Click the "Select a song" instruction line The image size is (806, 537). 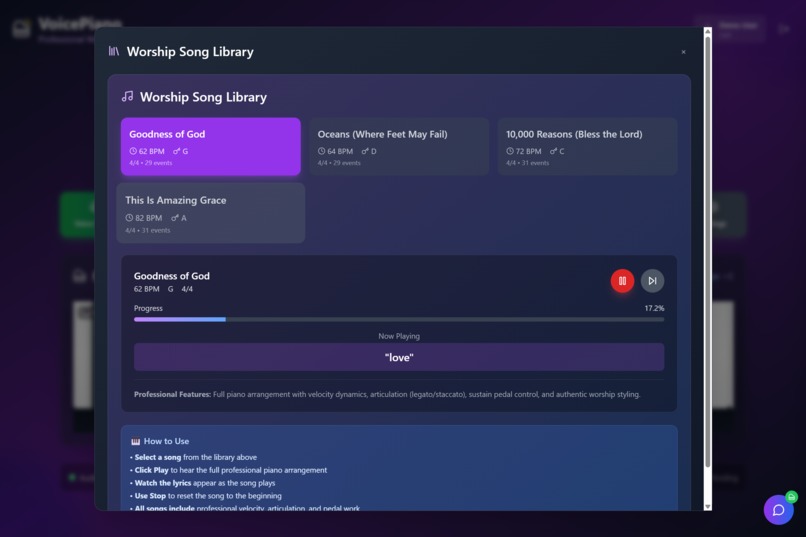coord(193,457)
